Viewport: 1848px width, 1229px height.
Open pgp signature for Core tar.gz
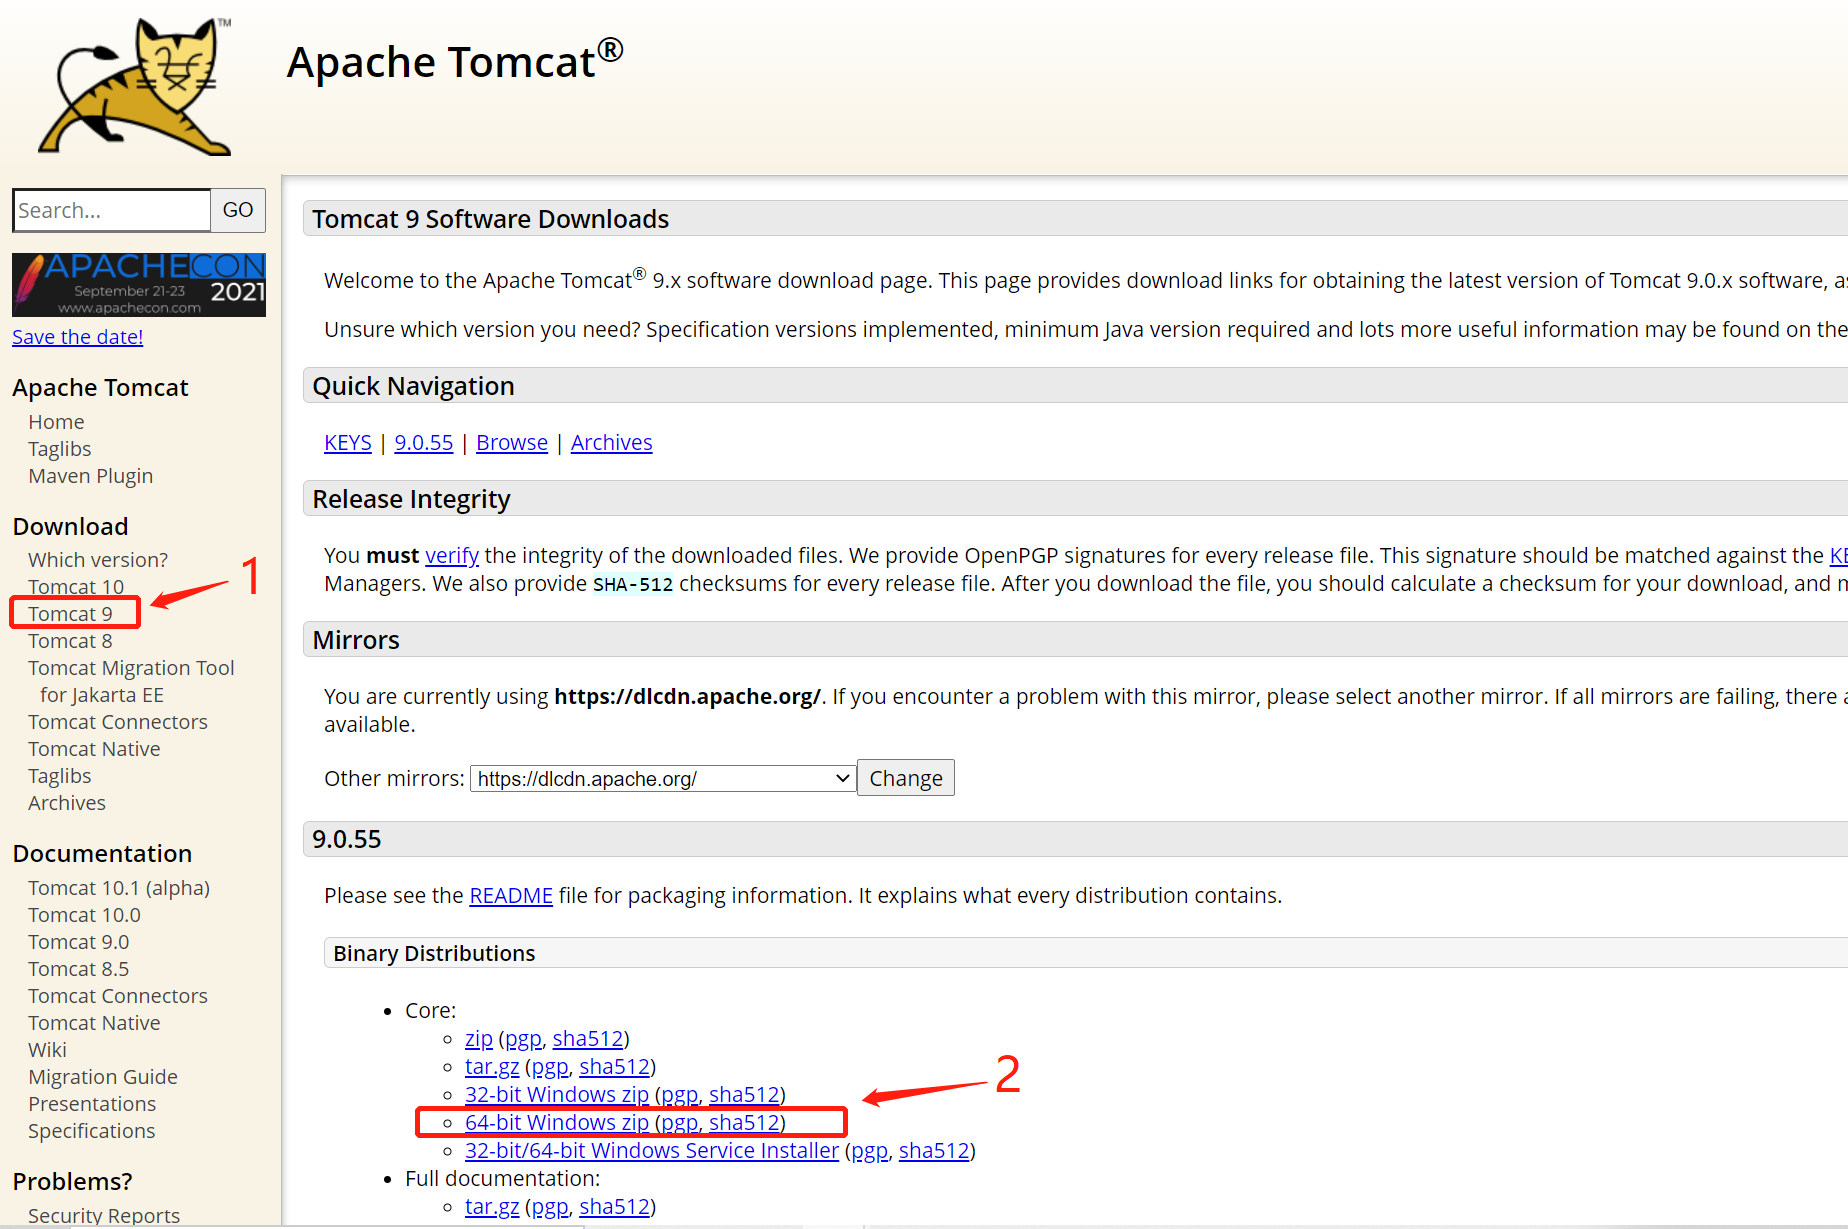coord(550,1067)
